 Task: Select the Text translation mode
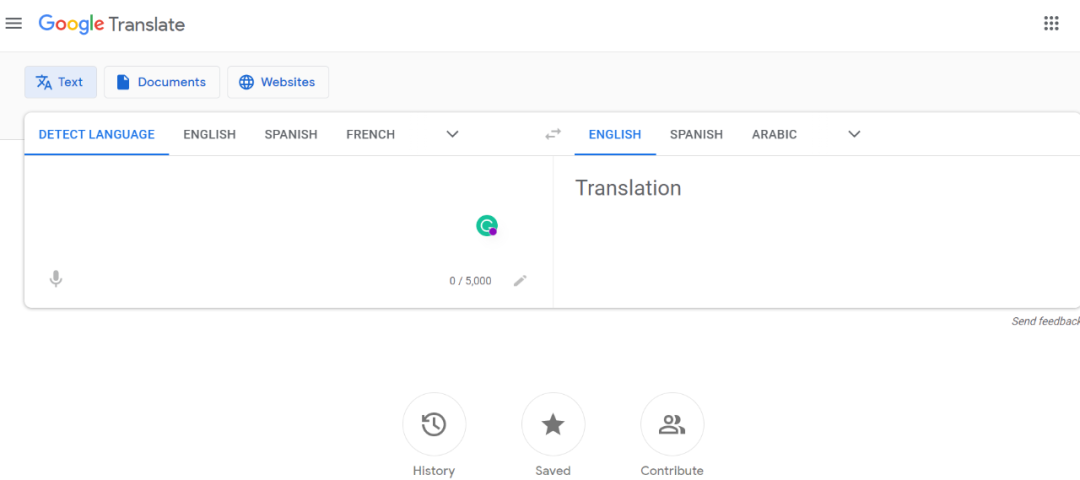click(x=61, y=82)
